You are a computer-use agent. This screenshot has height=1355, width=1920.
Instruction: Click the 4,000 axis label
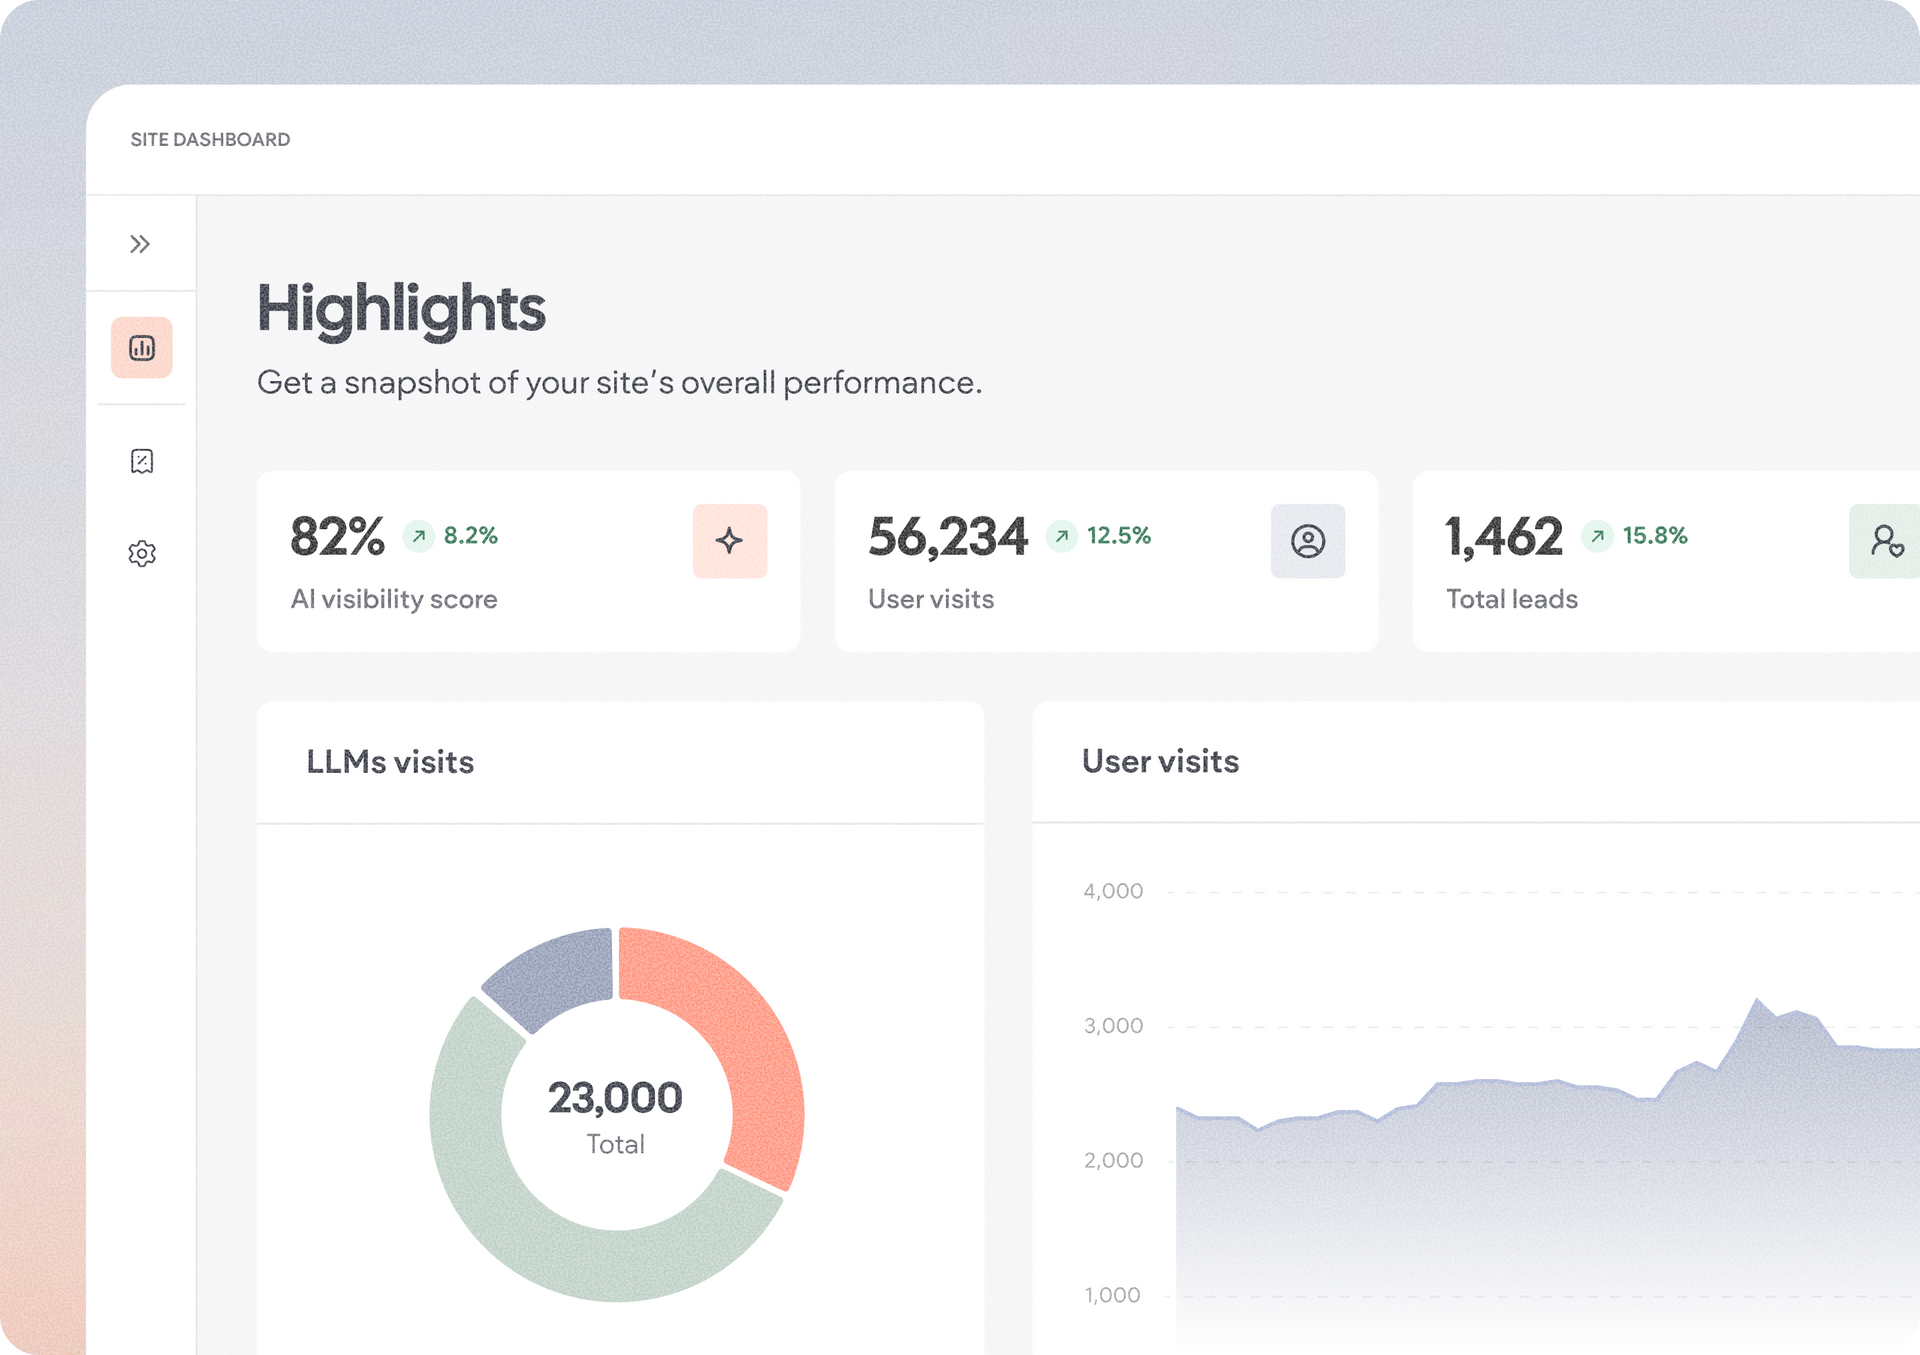(1113, 891)
